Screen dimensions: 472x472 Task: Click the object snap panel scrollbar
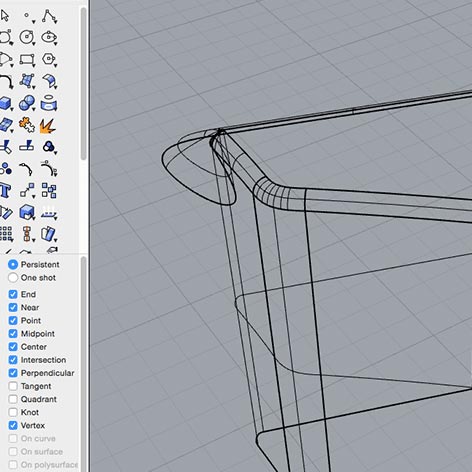[x=83, y=363]
